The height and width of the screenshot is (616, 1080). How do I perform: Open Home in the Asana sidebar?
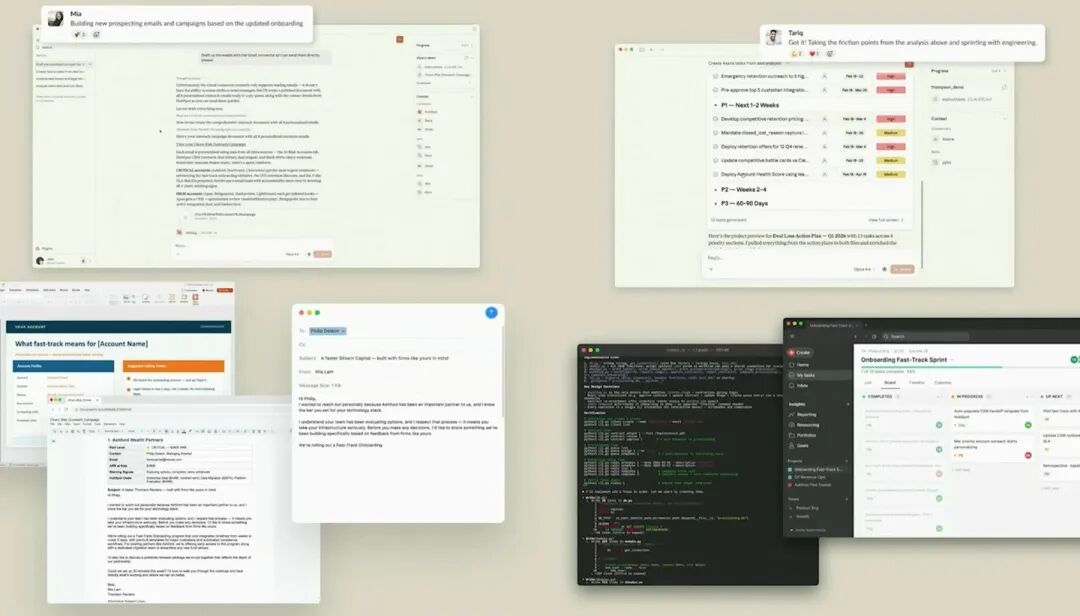[803, 365]
